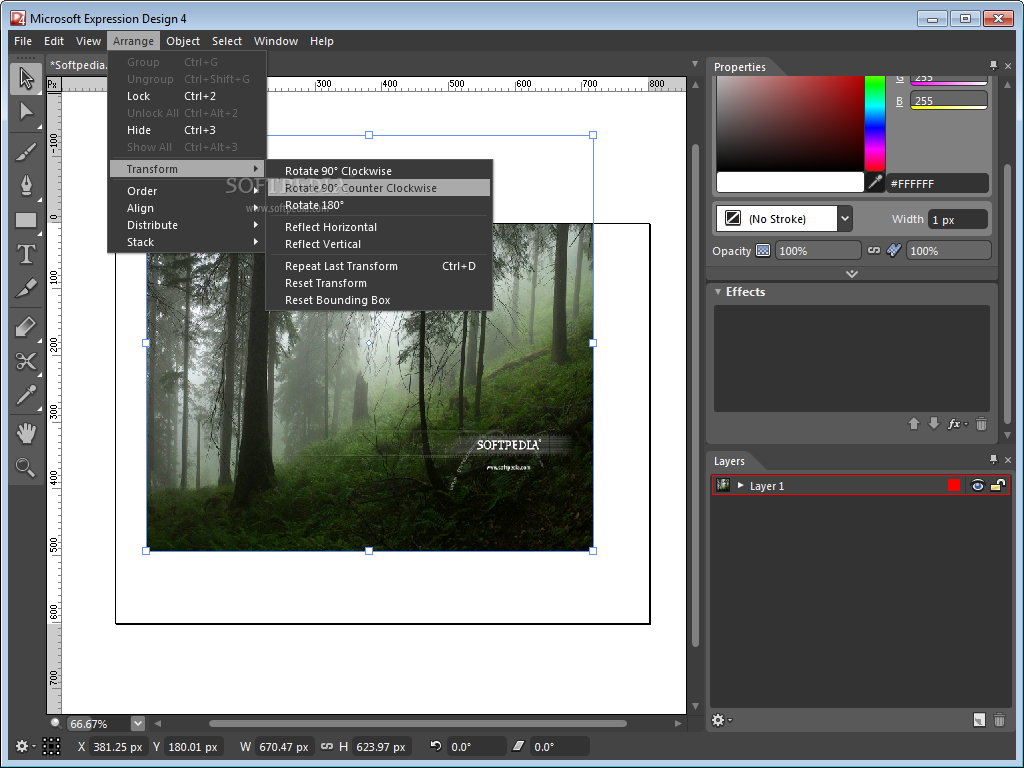Click the skew angle icon
This screenshot has width=1024, height=768.
click(518, 746)
